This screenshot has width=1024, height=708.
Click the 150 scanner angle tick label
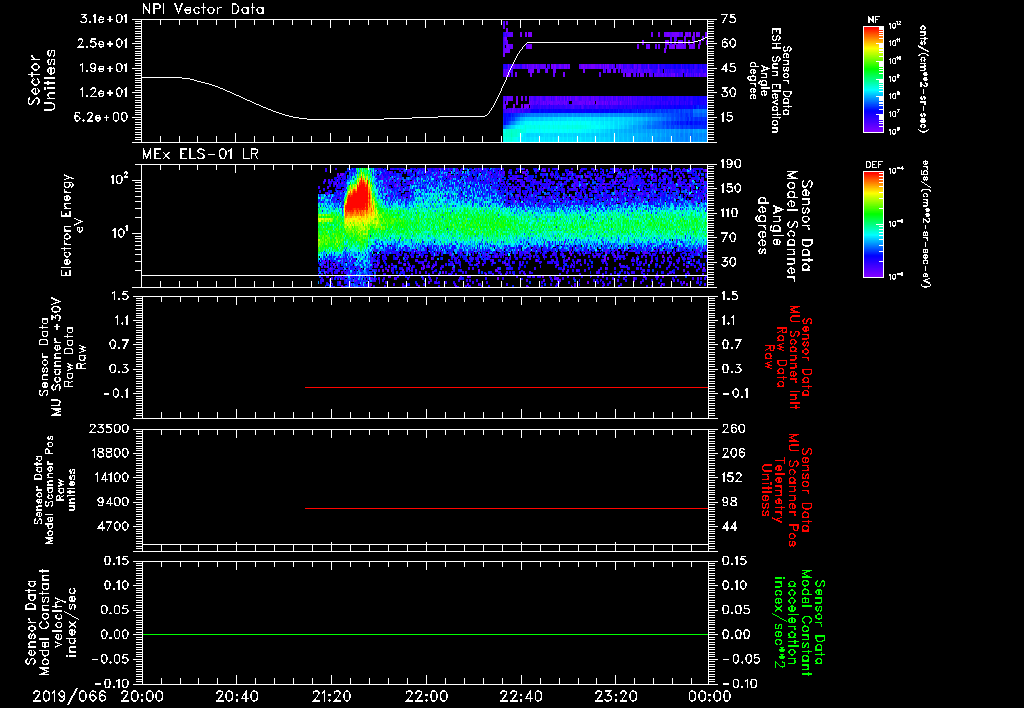coord(733,189)
